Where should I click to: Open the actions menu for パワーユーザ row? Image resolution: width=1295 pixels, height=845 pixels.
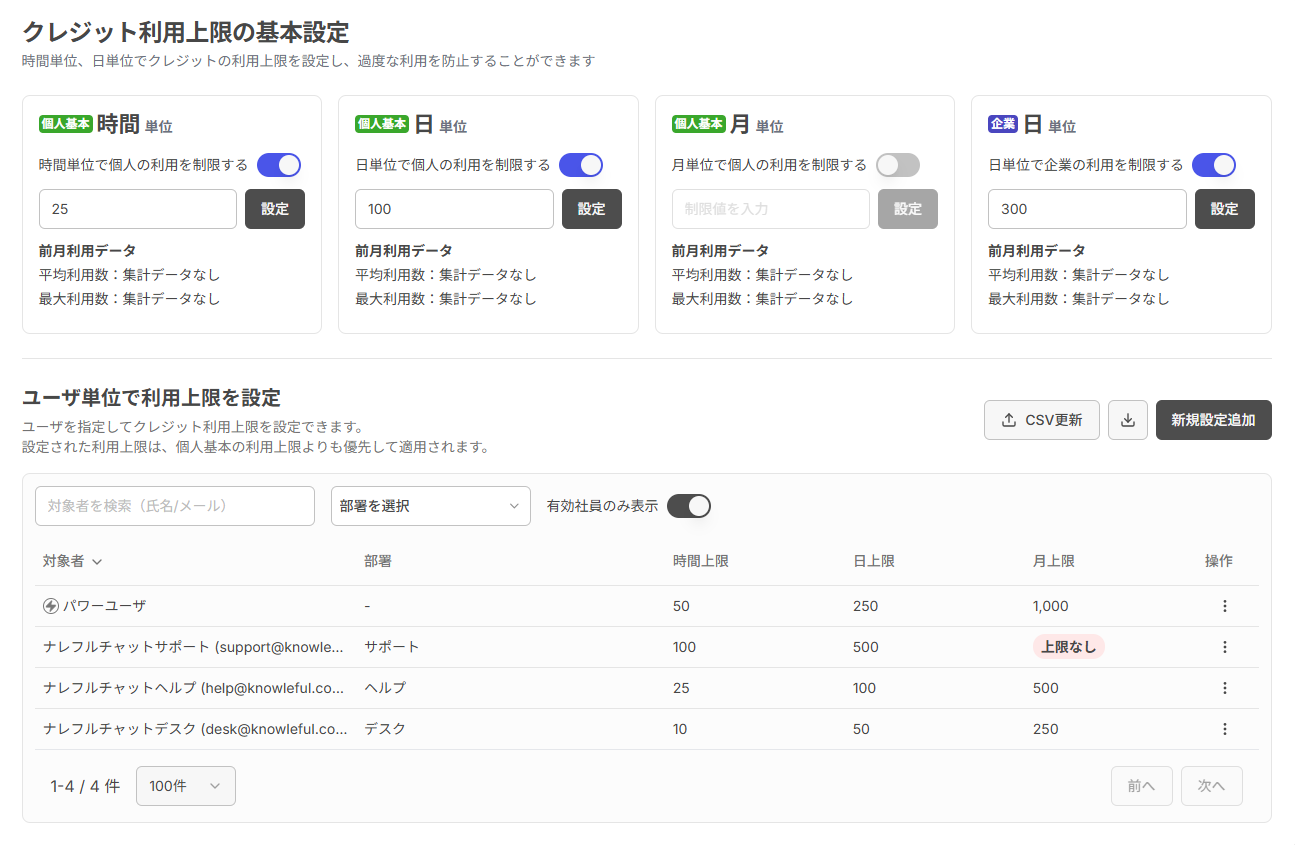1225,606
